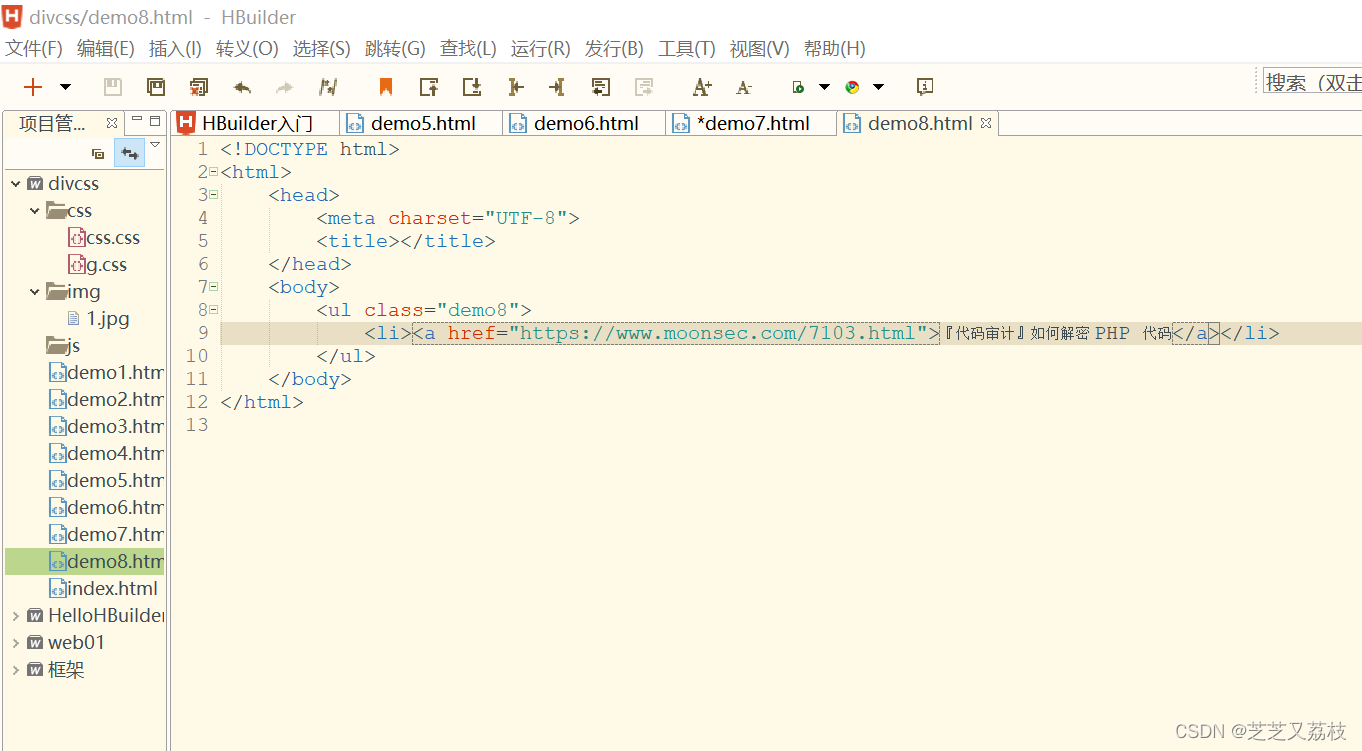Switch to the demo5.html tab
The image size is (1362, 751).
(x=422, y=123)
